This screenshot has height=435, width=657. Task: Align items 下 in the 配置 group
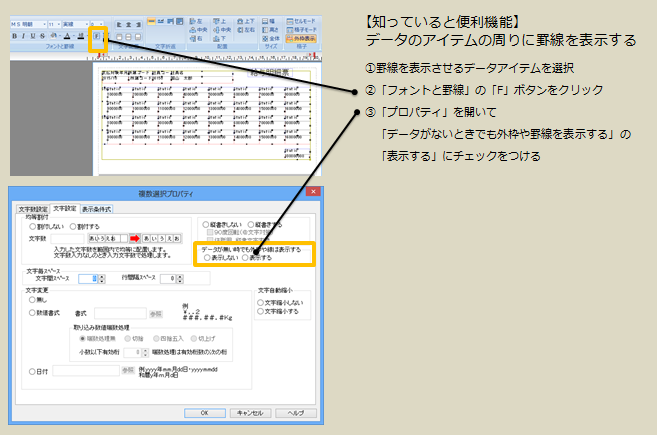coord(220,39)
